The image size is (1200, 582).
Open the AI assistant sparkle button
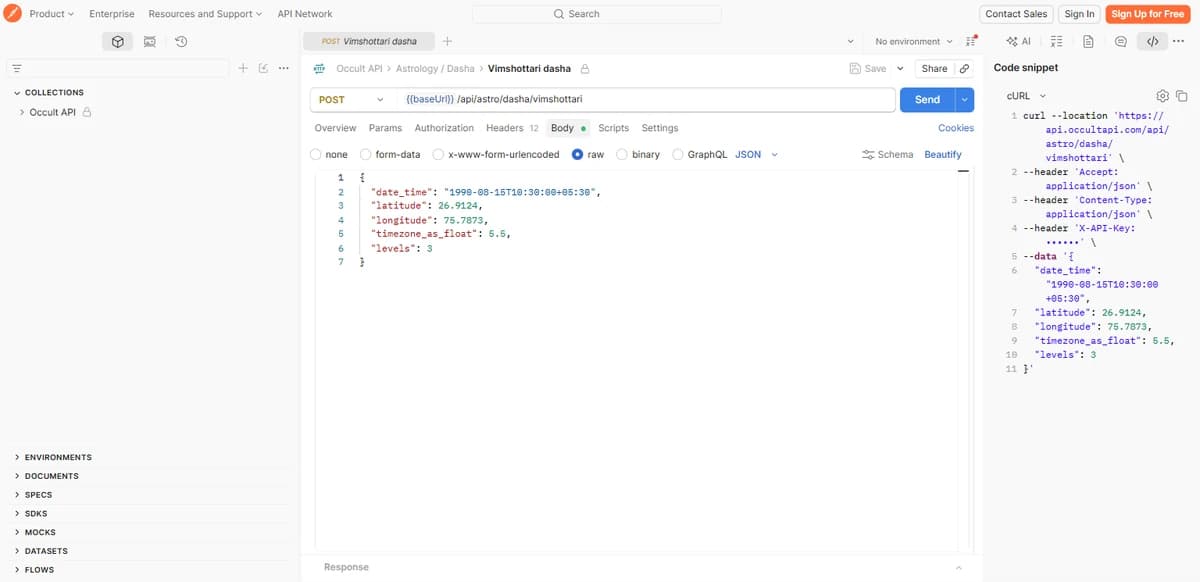tap(1018, 42)
